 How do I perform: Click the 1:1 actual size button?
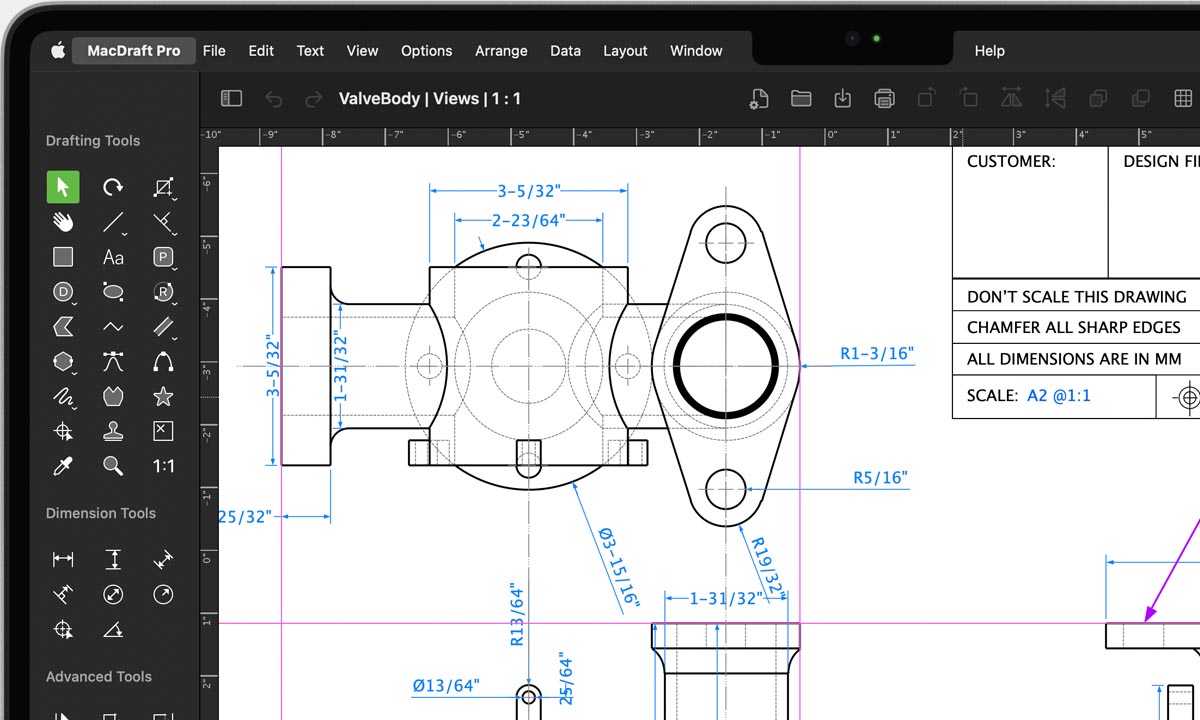coord(163,466)
